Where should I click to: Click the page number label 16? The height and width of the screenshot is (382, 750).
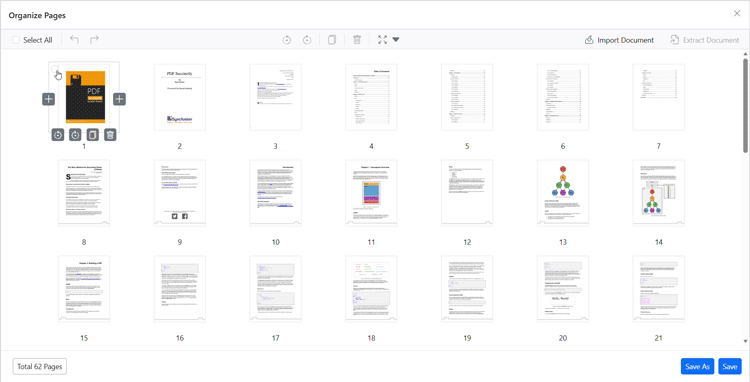click(x=180, y=338)
